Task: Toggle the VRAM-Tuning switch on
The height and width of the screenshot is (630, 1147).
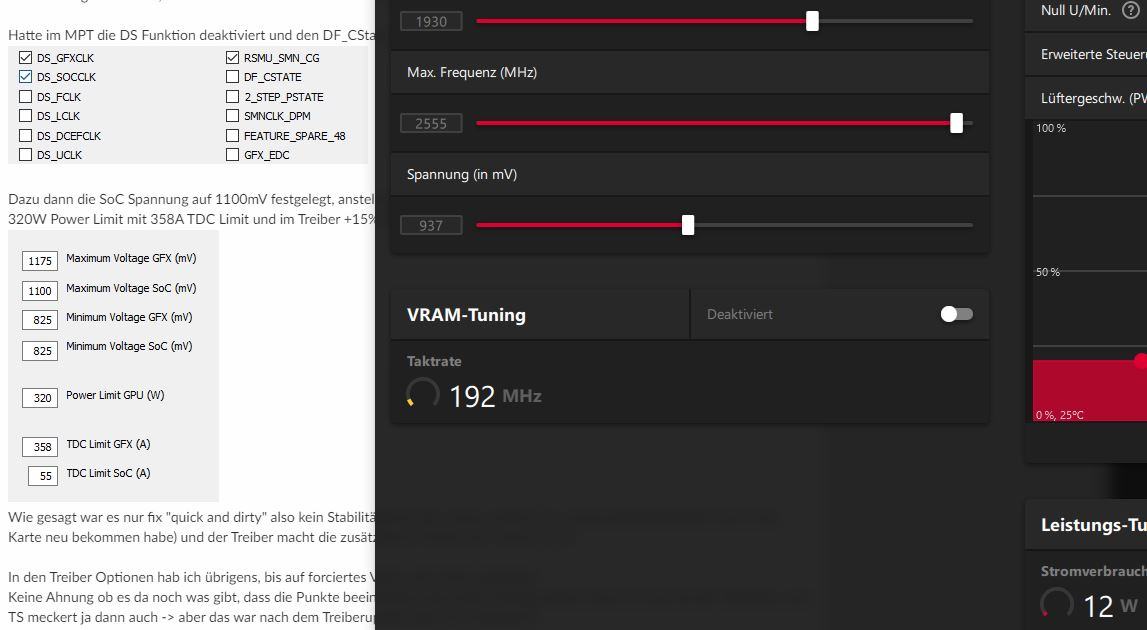Action: pyautogui.click(x=957, y=314)
